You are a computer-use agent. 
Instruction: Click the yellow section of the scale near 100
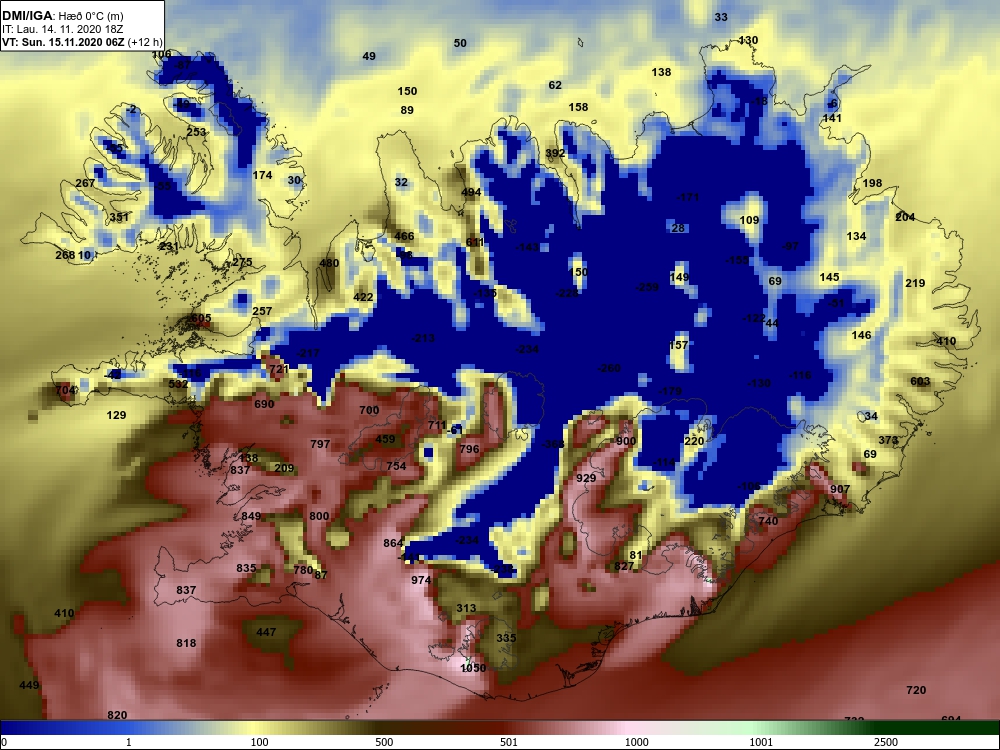click(x=255, y=728)
